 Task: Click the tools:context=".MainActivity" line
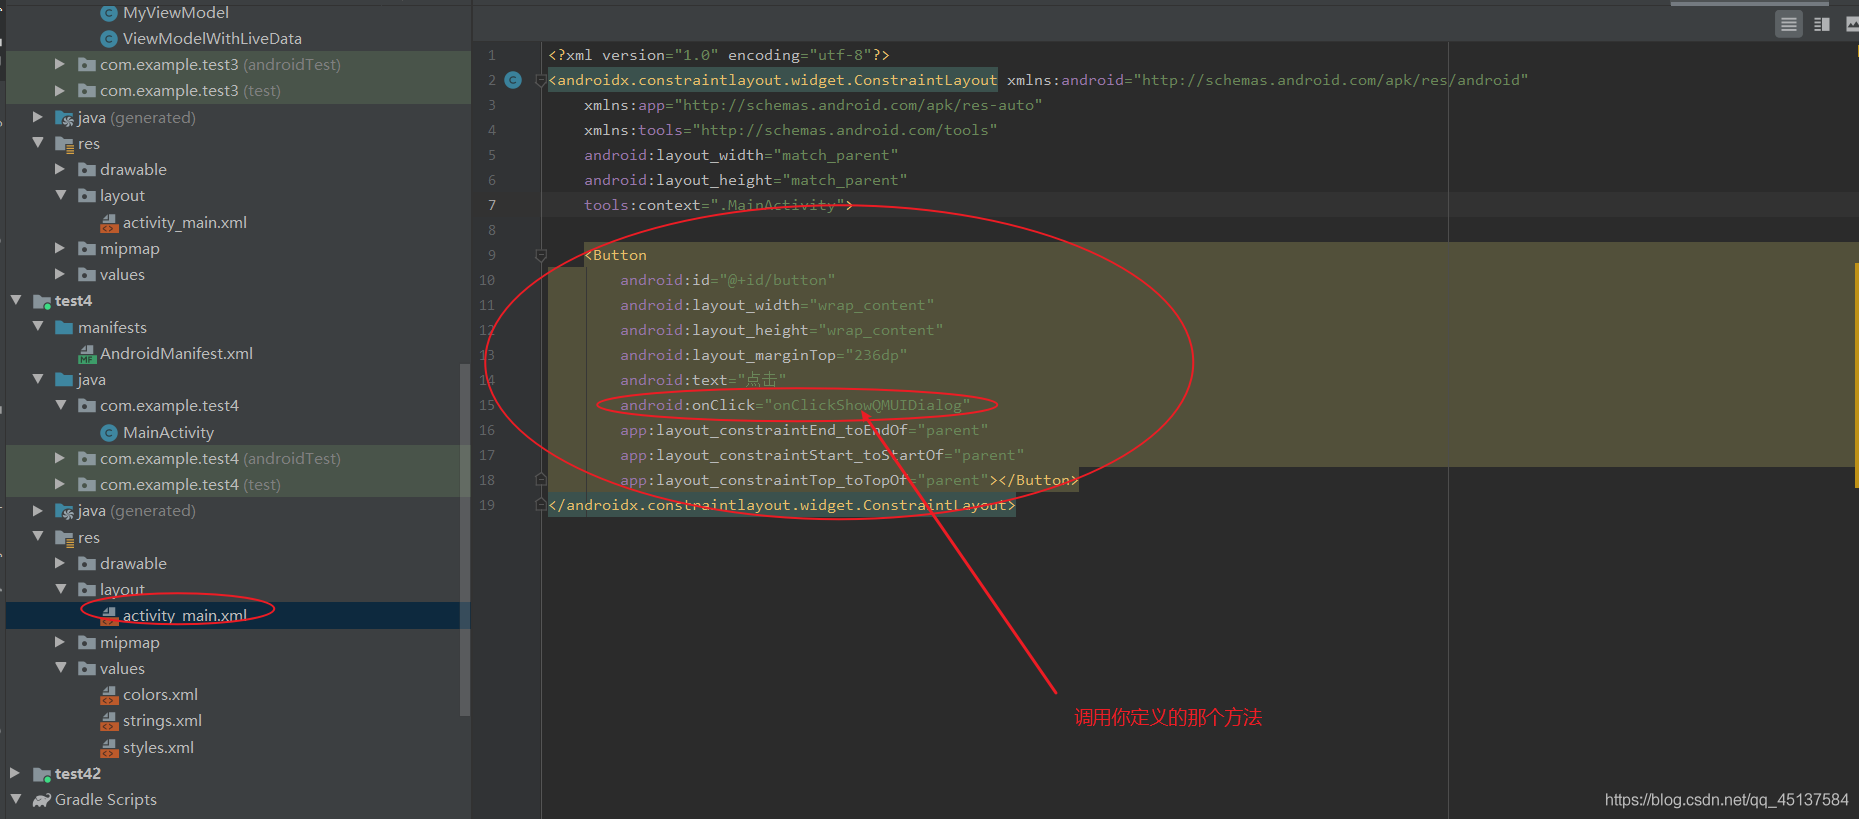718,205
